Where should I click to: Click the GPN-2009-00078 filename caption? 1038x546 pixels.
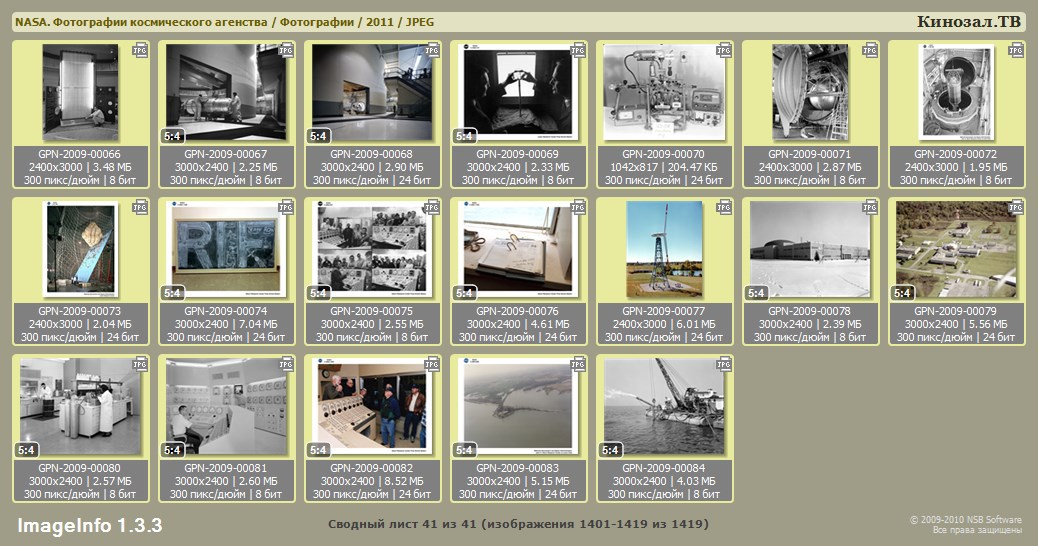point(809,311)
